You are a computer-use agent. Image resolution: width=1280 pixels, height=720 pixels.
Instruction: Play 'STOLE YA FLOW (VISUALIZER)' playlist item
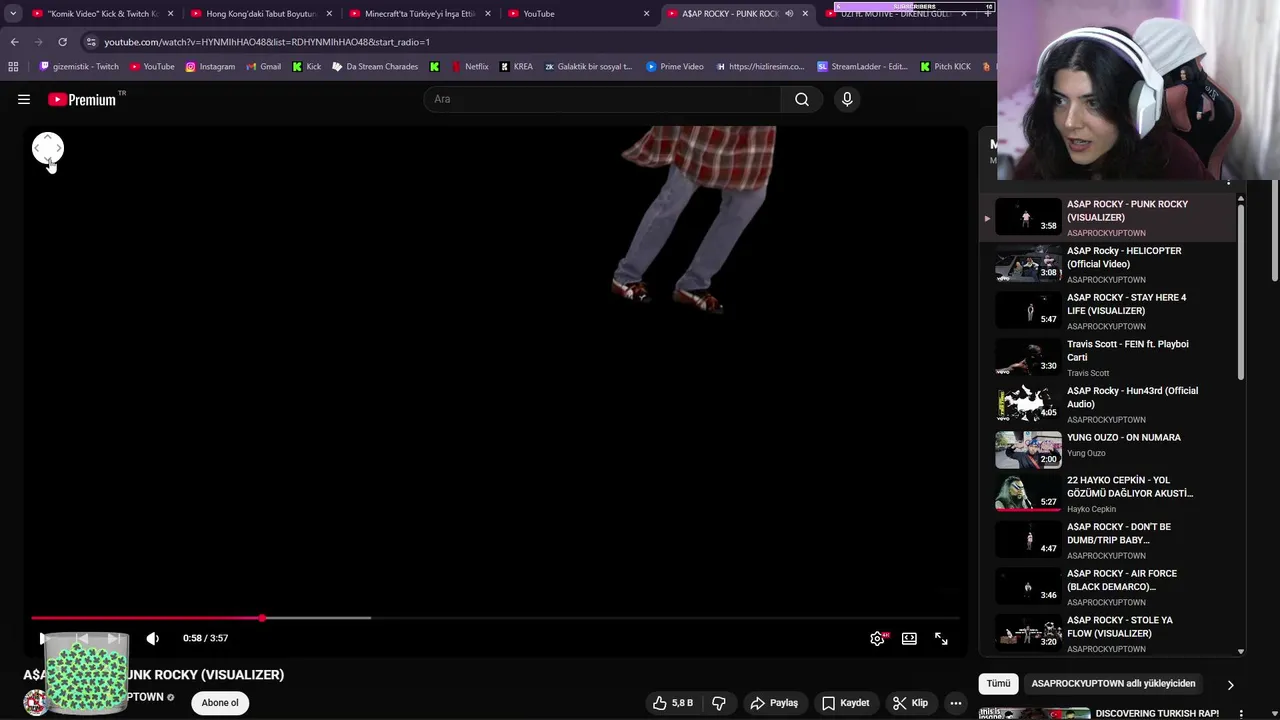(1110, 634)
